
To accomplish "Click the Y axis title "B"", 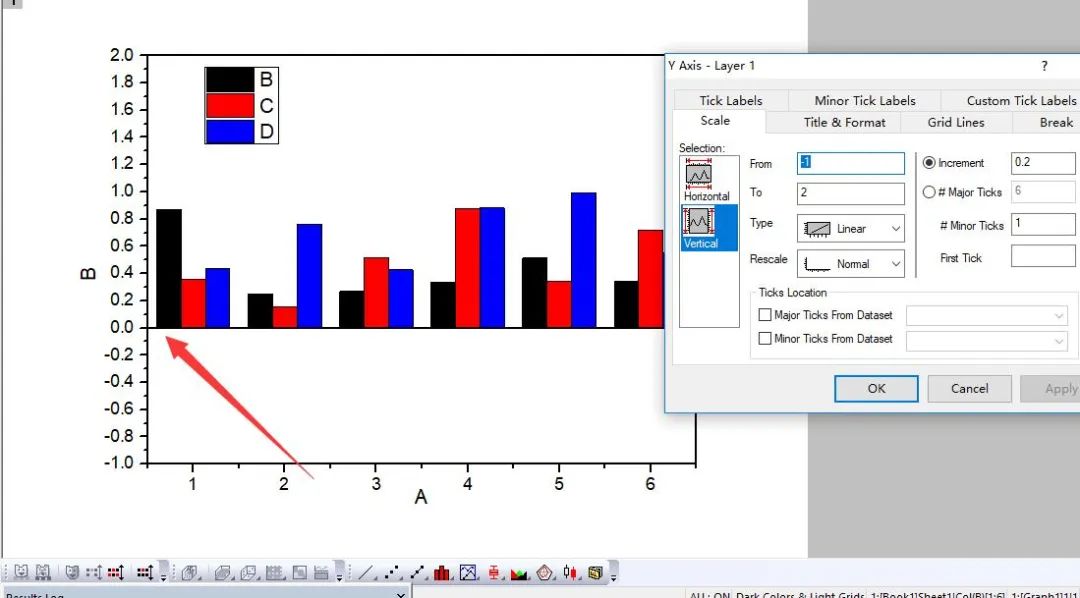I will coord(88,274).
